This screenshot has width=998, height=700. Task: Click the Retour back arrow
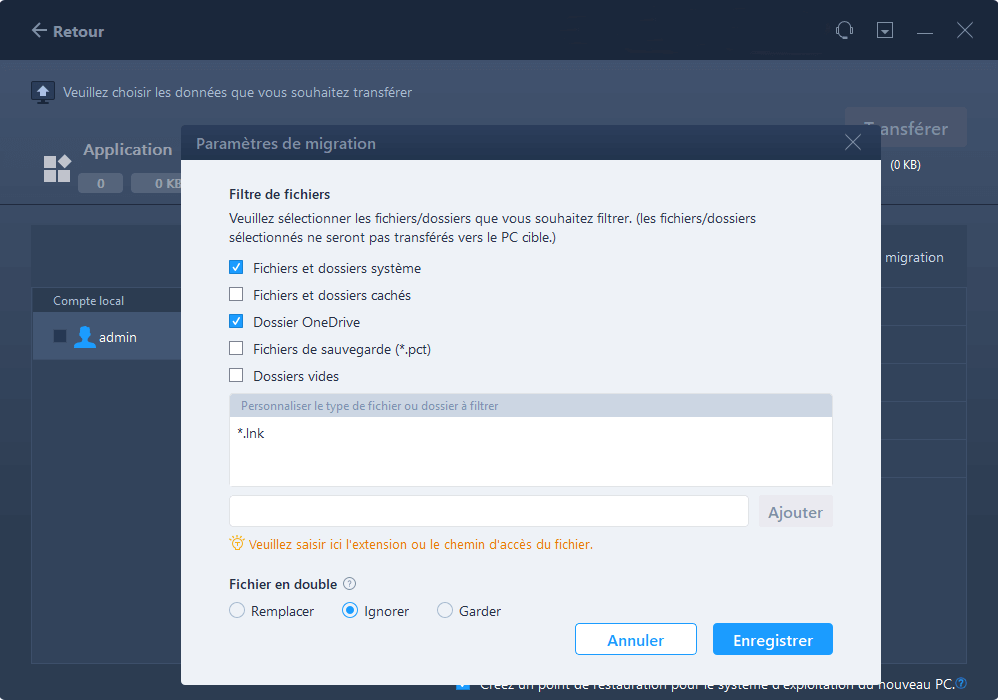(39, 31)
